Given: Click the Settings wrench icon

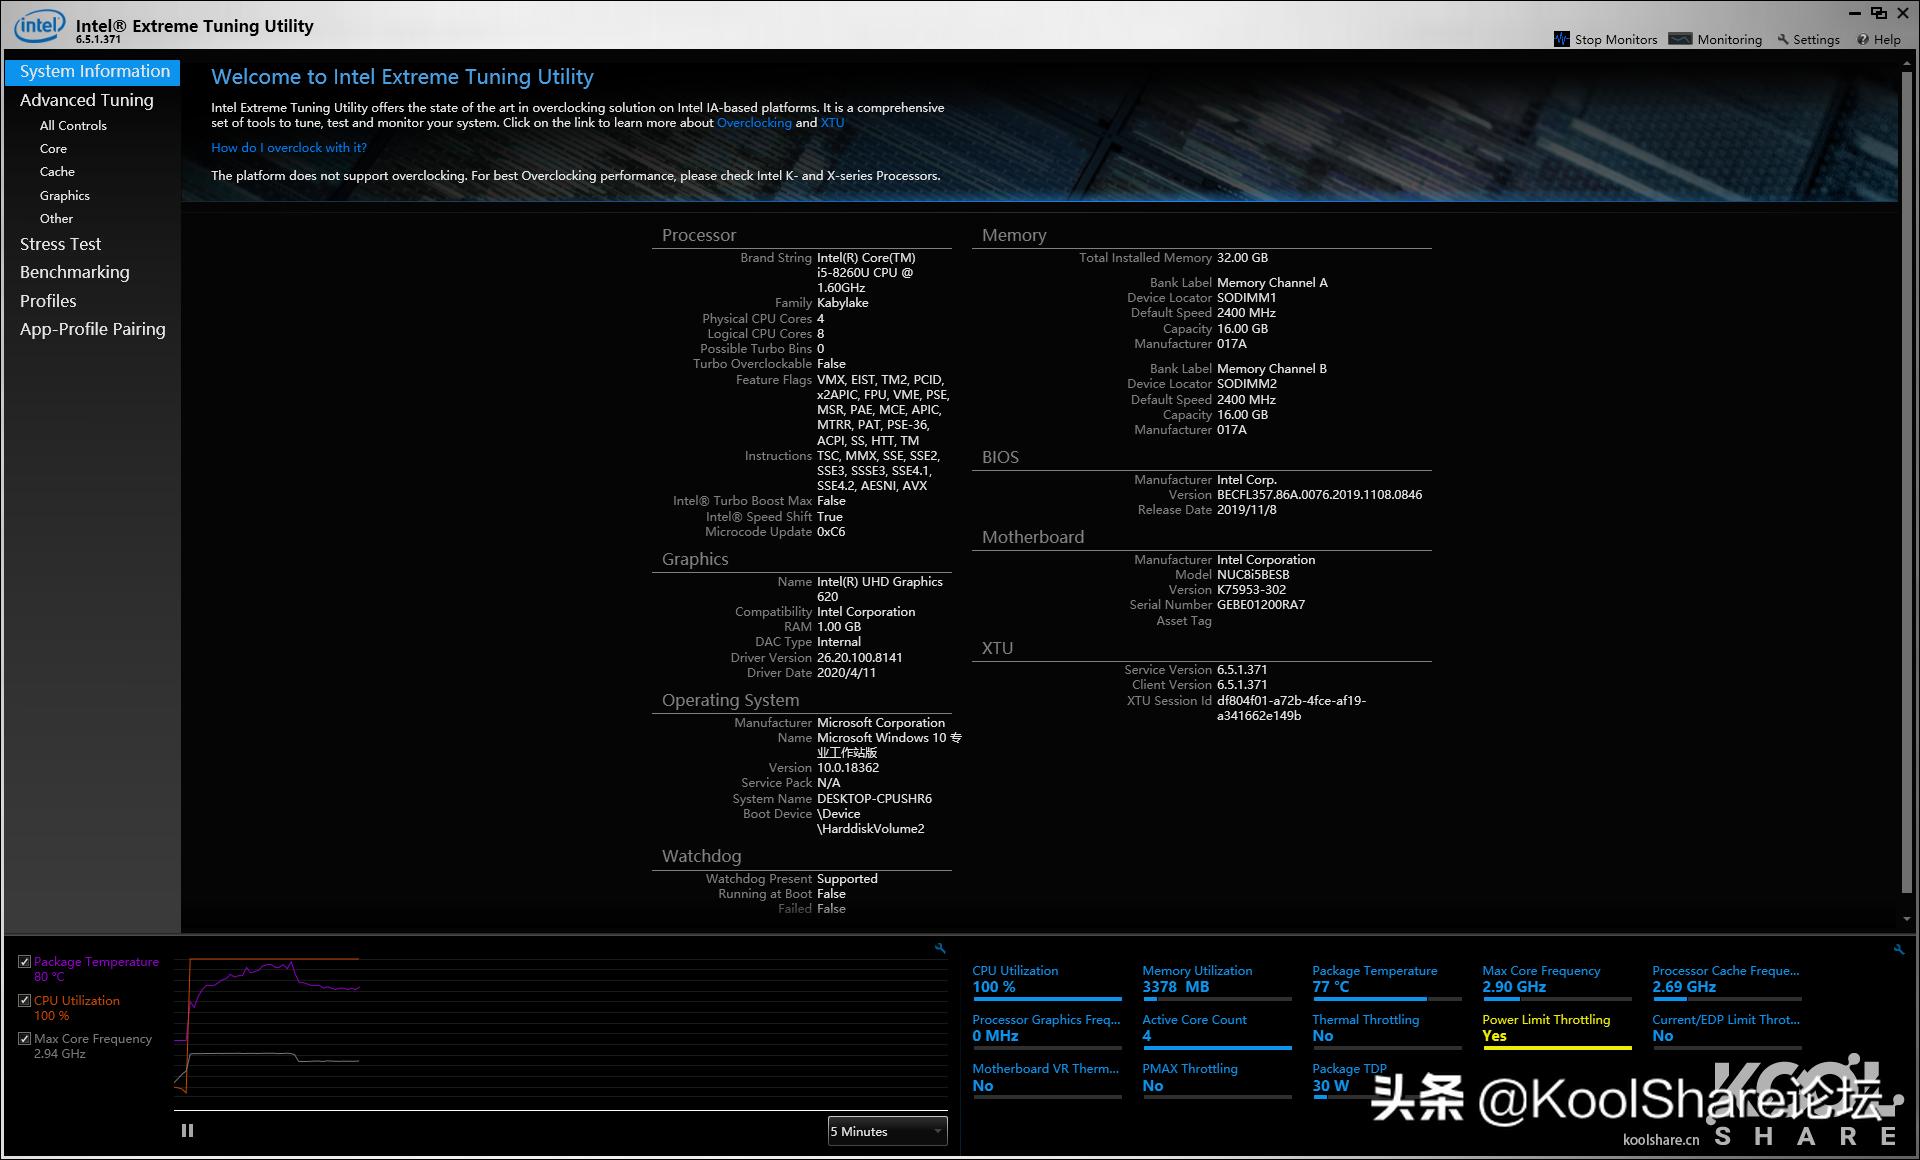Looking at the screenshot, I should [1784, 40].
